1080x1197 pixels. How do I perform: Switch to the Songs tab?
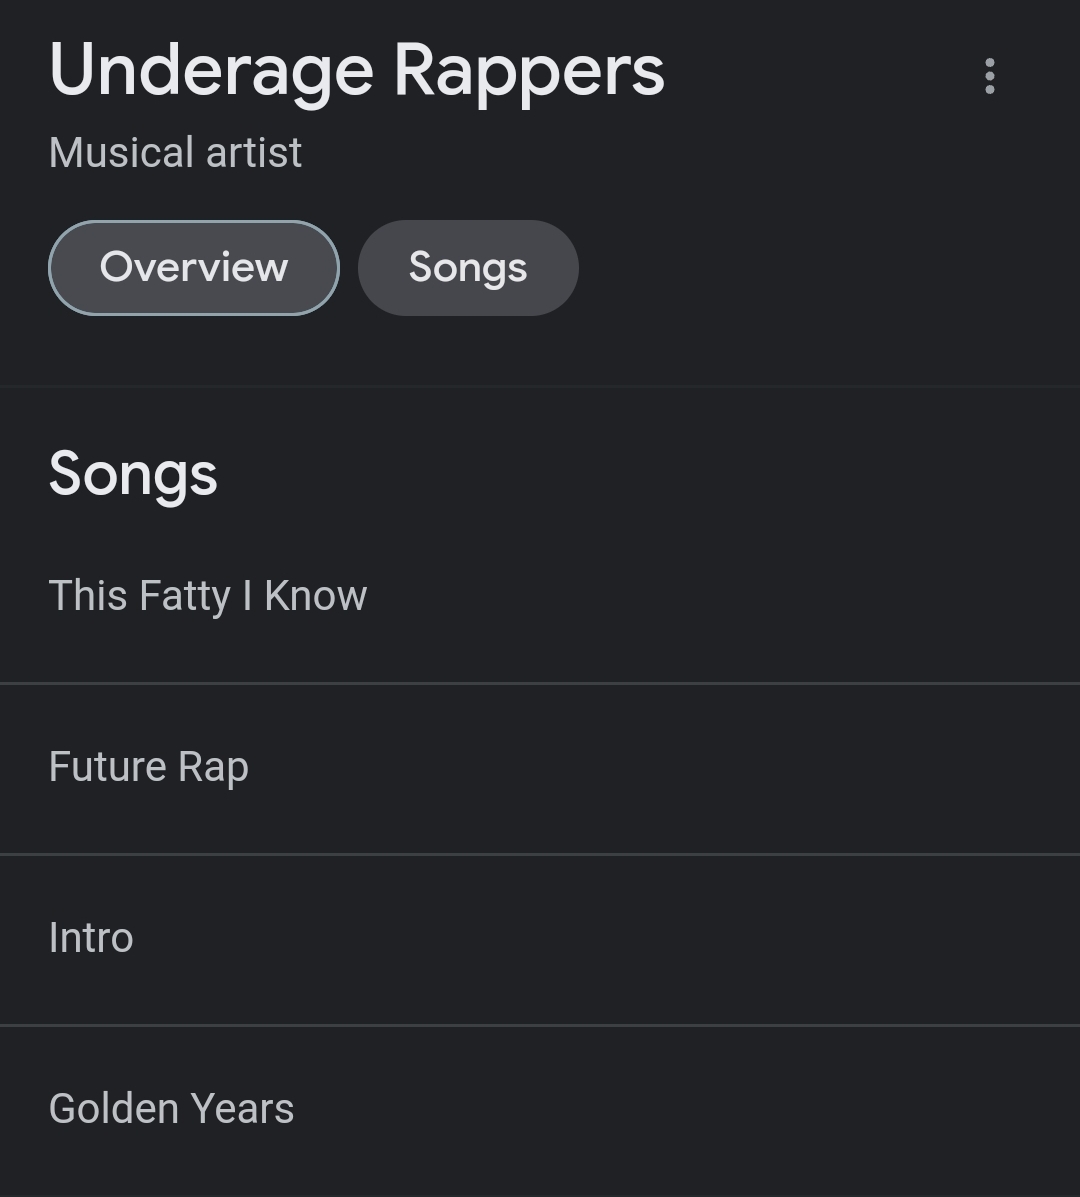point(468,268)
